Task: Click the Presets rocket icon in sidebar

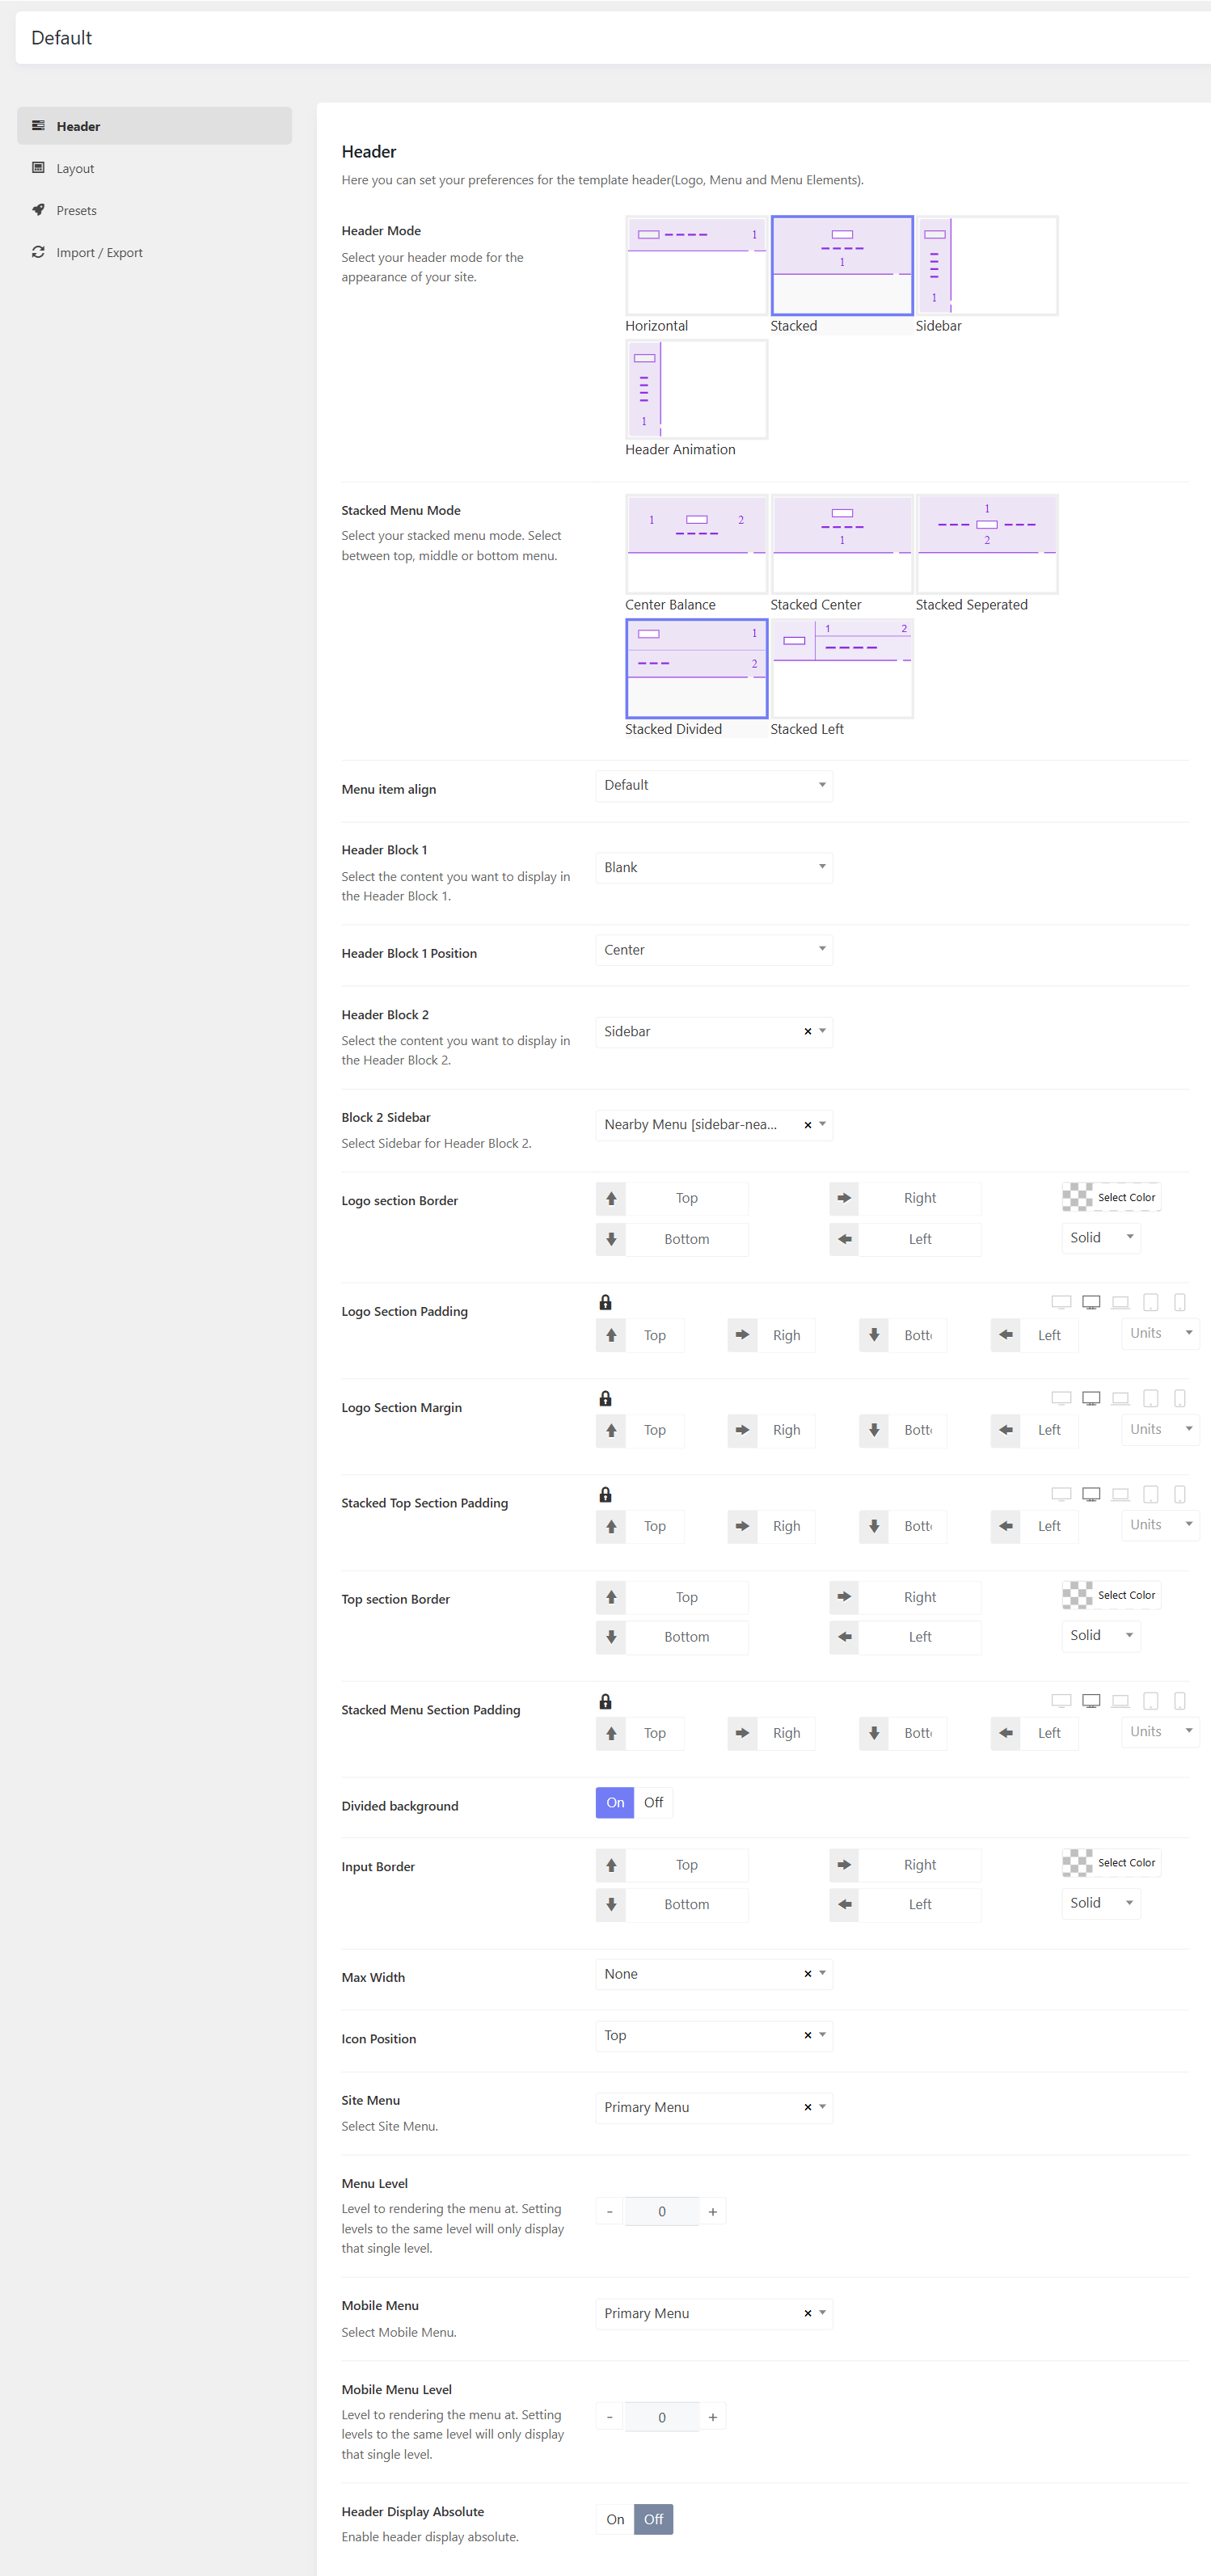Action: click(38, 210)
